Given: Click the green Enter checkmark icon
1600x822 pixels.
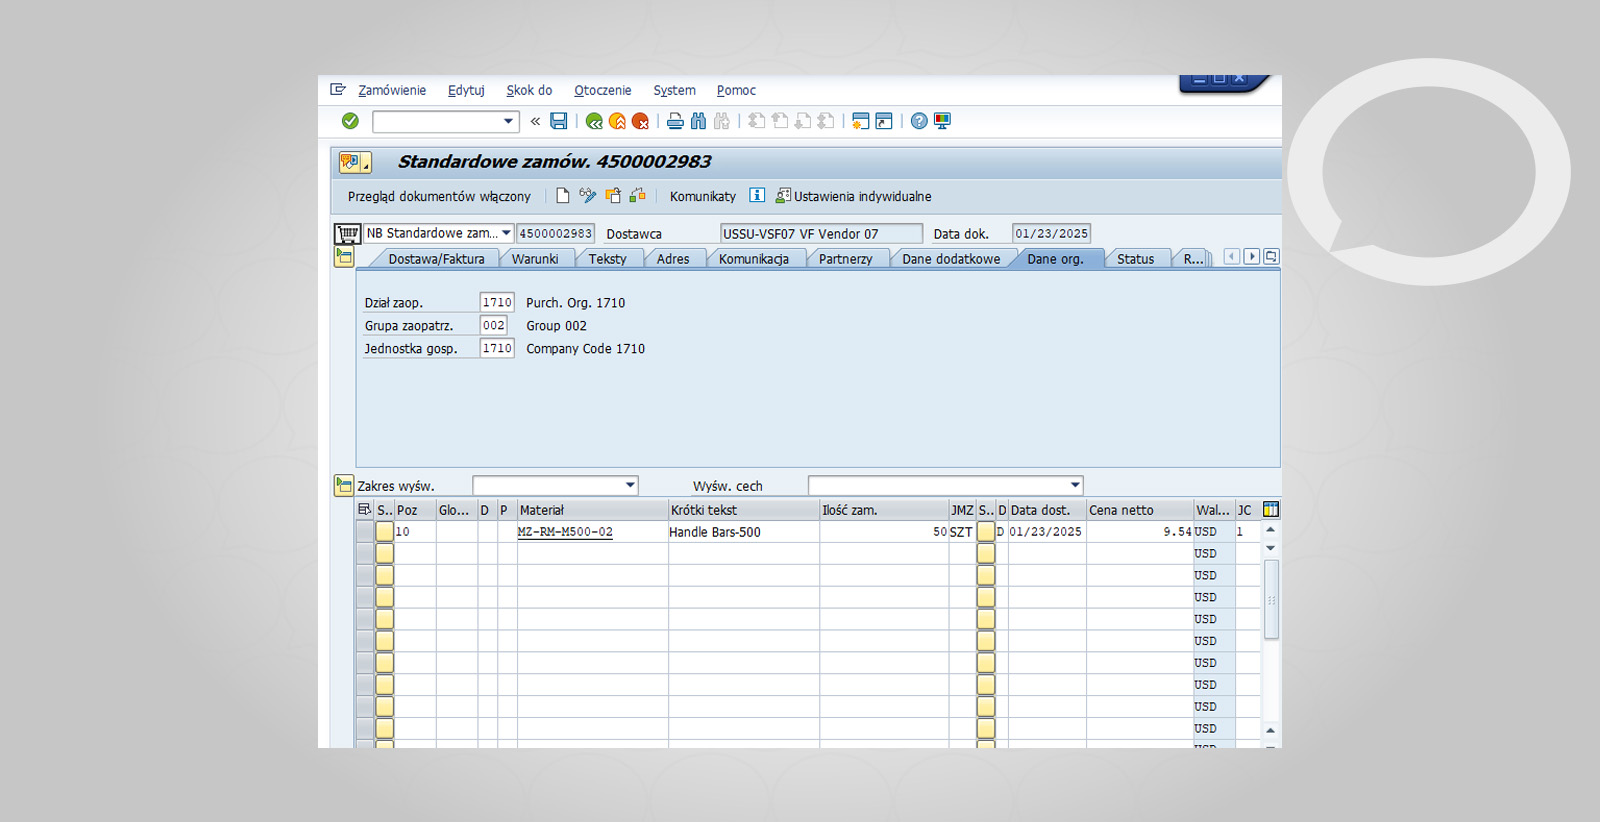Looking at the screenshot, I should pyautogui.click(x=350, y=121).
